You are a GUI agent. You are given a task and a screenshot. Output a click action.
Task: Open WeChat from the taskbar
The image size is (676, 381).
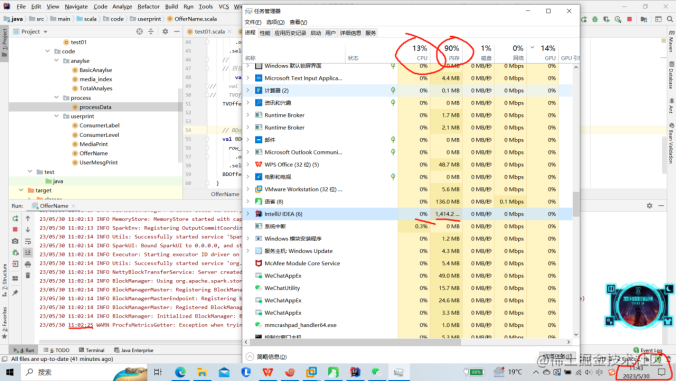(x=377, y=372)
